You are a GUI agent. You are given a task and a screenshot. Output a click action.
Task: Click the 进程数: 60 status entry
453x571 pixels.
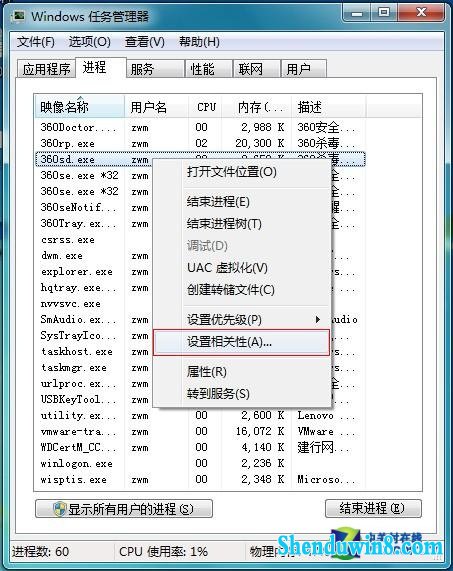tap(40, 551)
